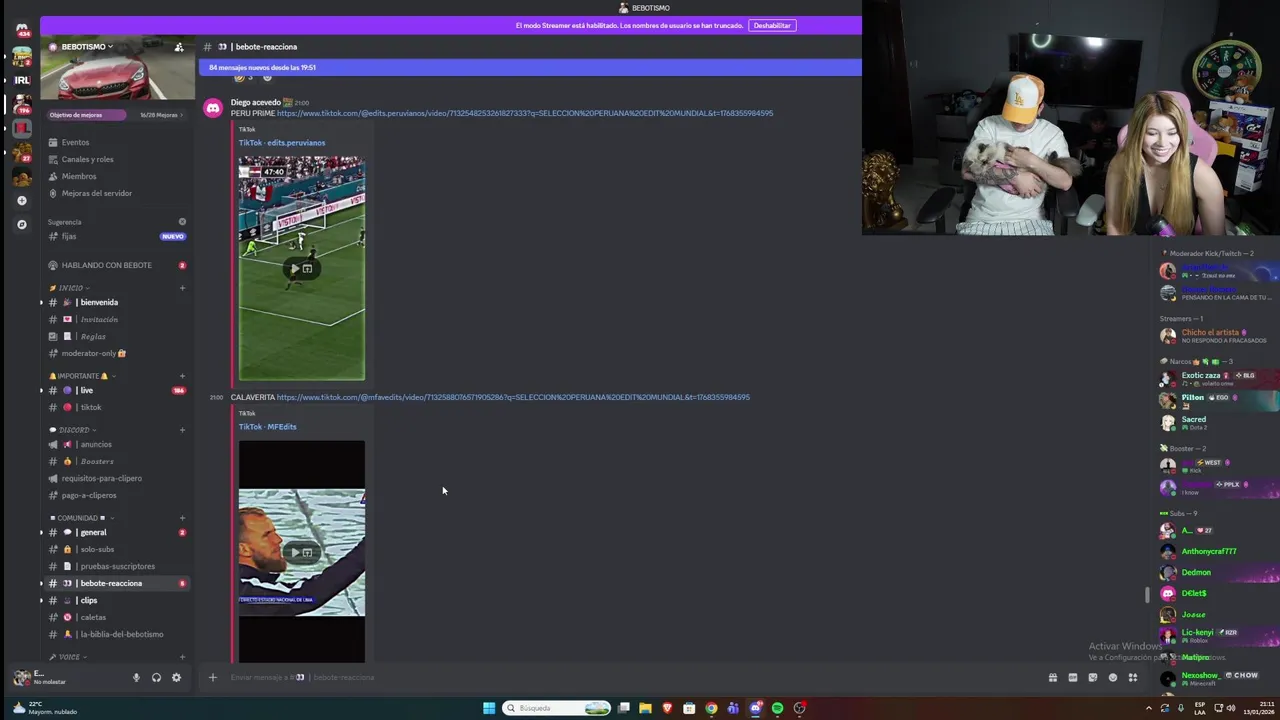Expand the 16/28 Mejoras boost goal
This screenshot has height=720, width=1280.
160,115
